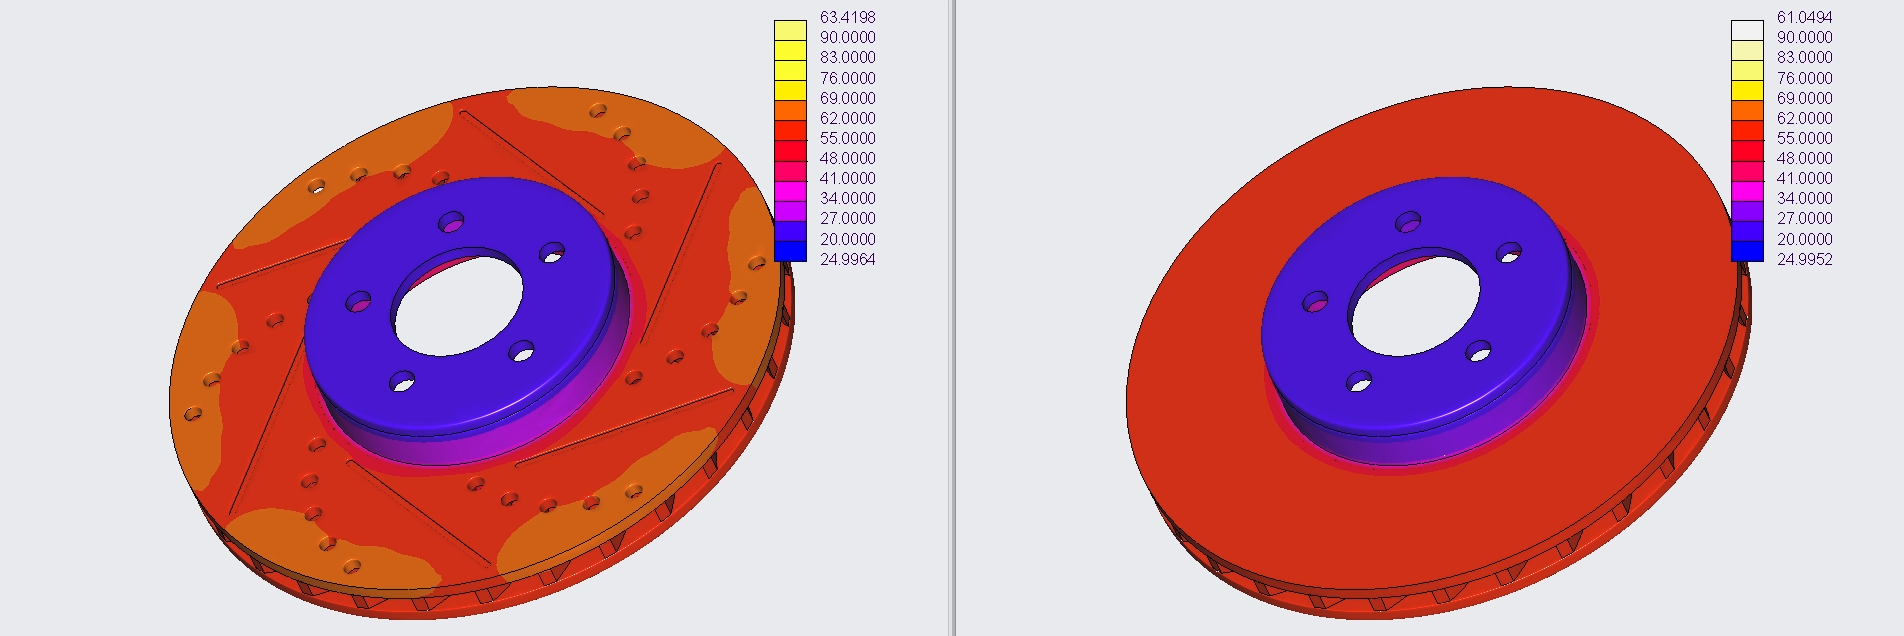
Task: Click the 61.0494 maximum value label
Action: pyautogui.click(x=1804, y=17)
